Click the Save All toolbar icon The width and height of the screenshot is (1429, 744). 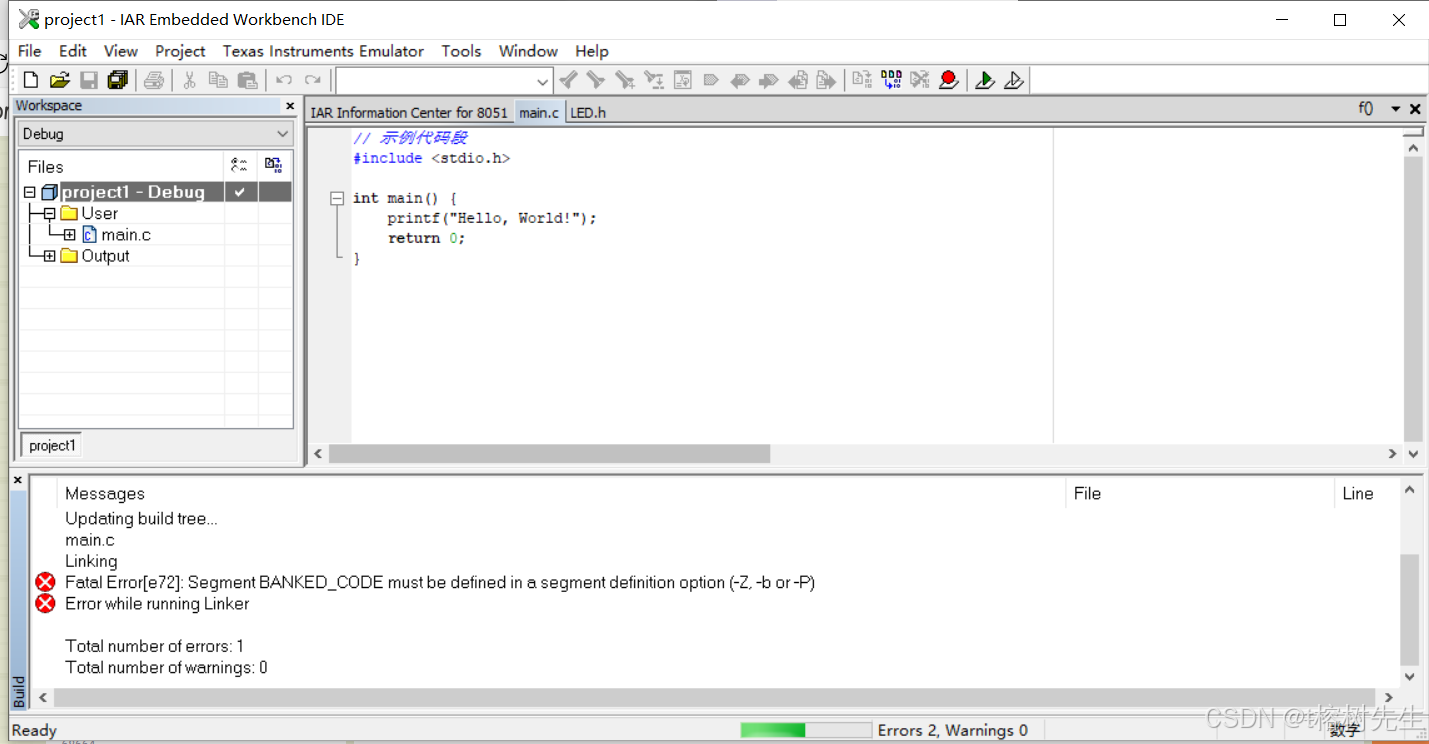[117, 80]
